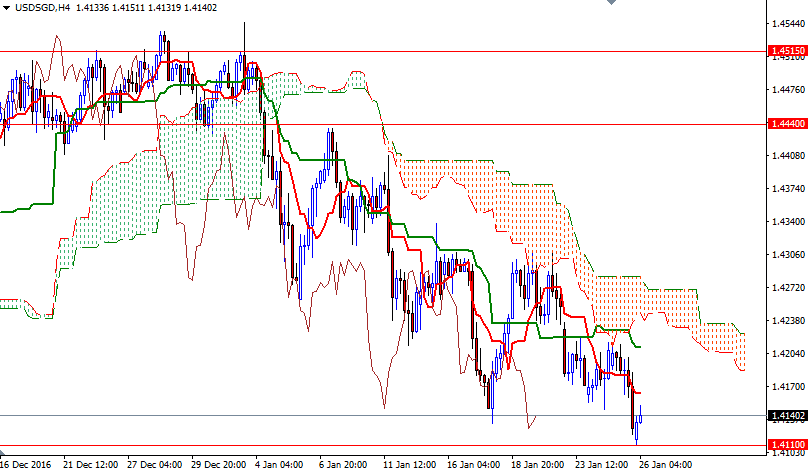
Task: Click the 21 Dec 12:00 time label
Action: point(91,465)
